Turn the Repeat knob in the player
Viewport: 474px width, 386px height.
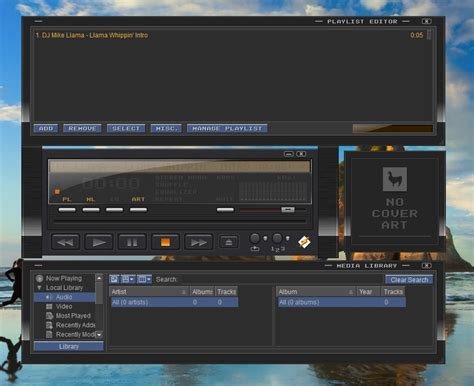pyautogui.click(x=255, y=238)
